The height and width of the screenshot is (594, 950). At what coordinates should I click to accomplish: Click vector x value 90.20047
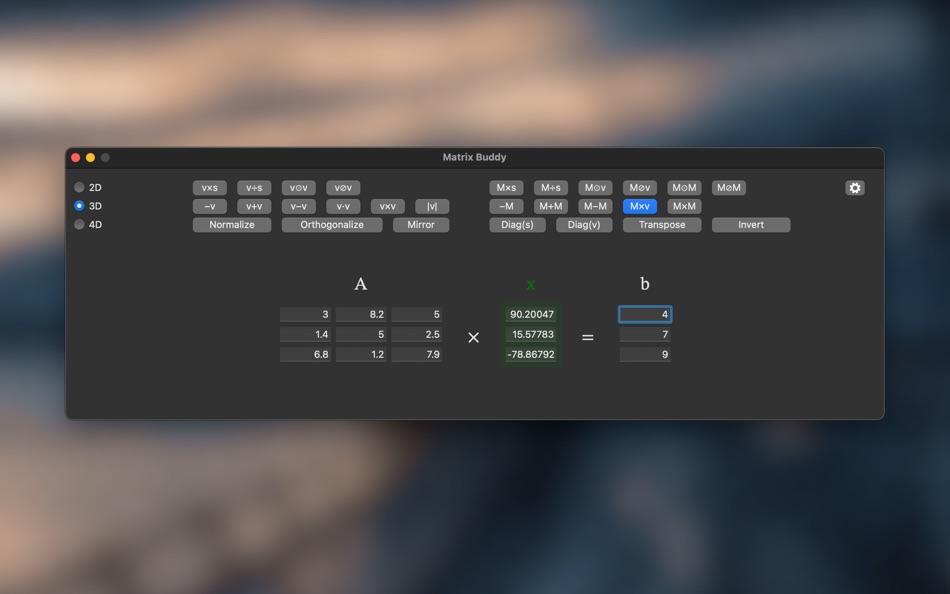pos(531,315)
